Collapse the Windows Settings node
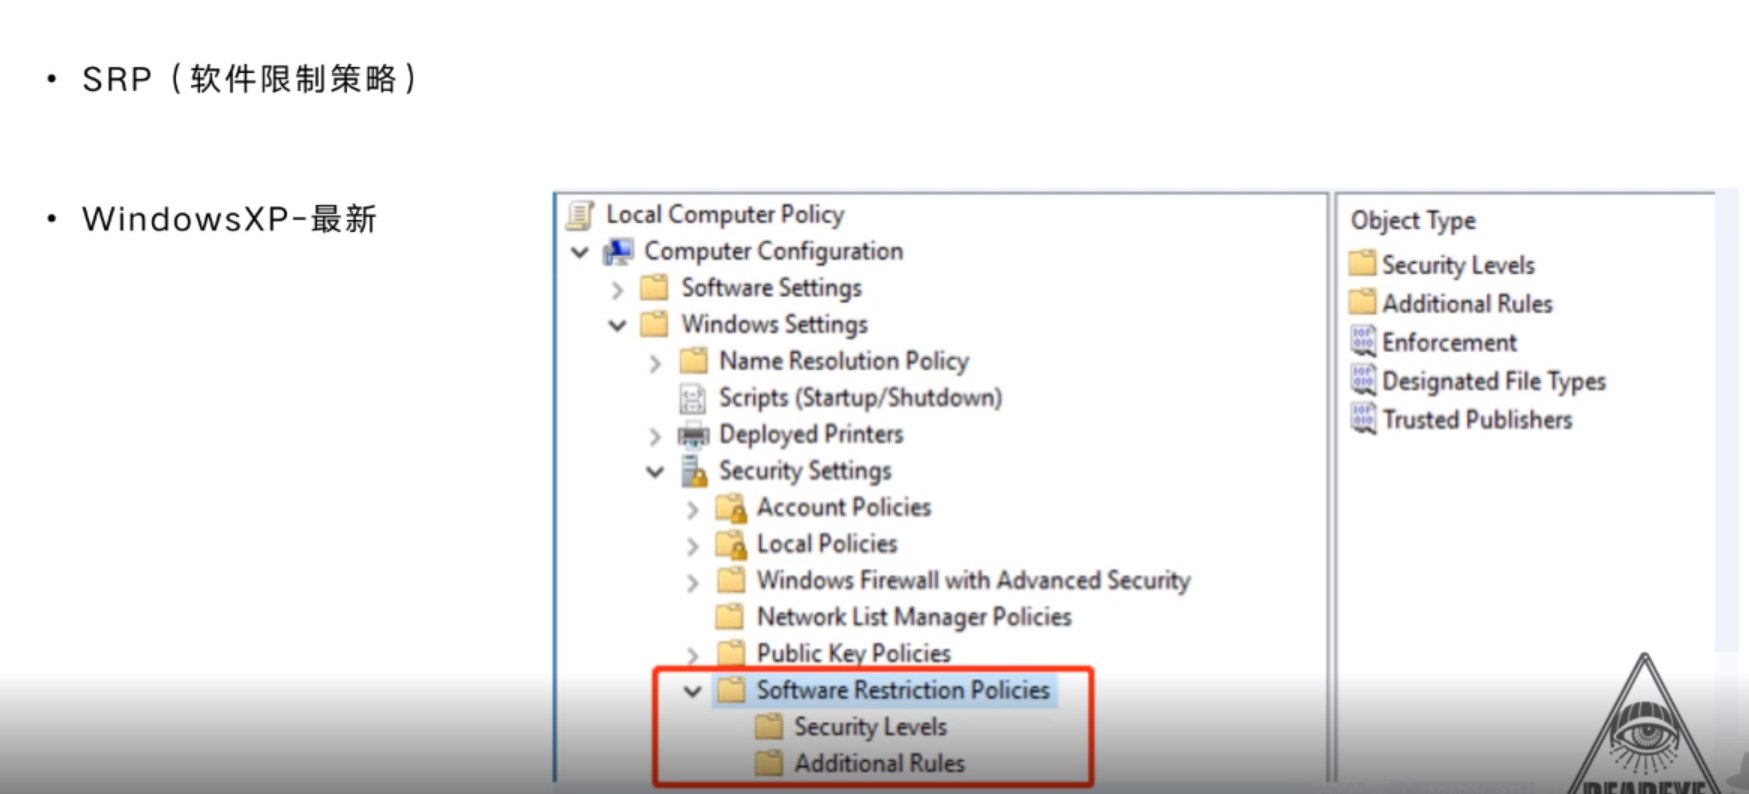 (617, 326)
